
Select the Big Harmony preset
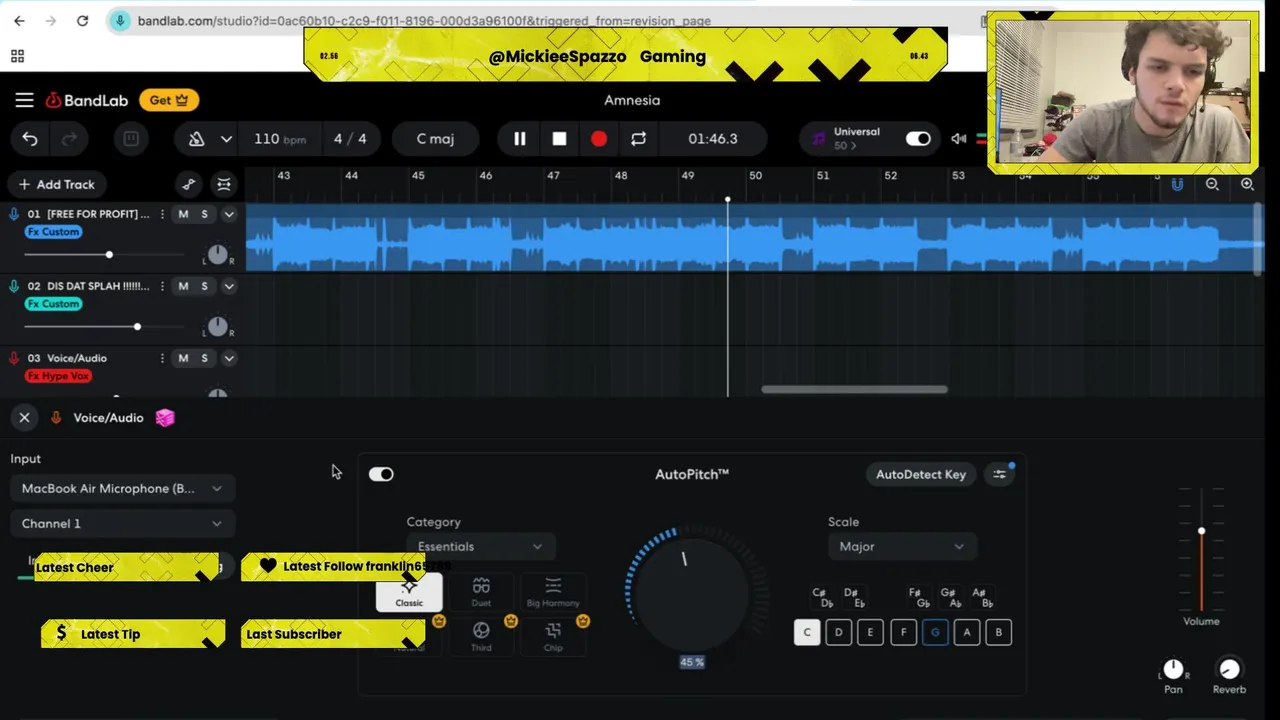pyautogui.click(x=553, y=592)
